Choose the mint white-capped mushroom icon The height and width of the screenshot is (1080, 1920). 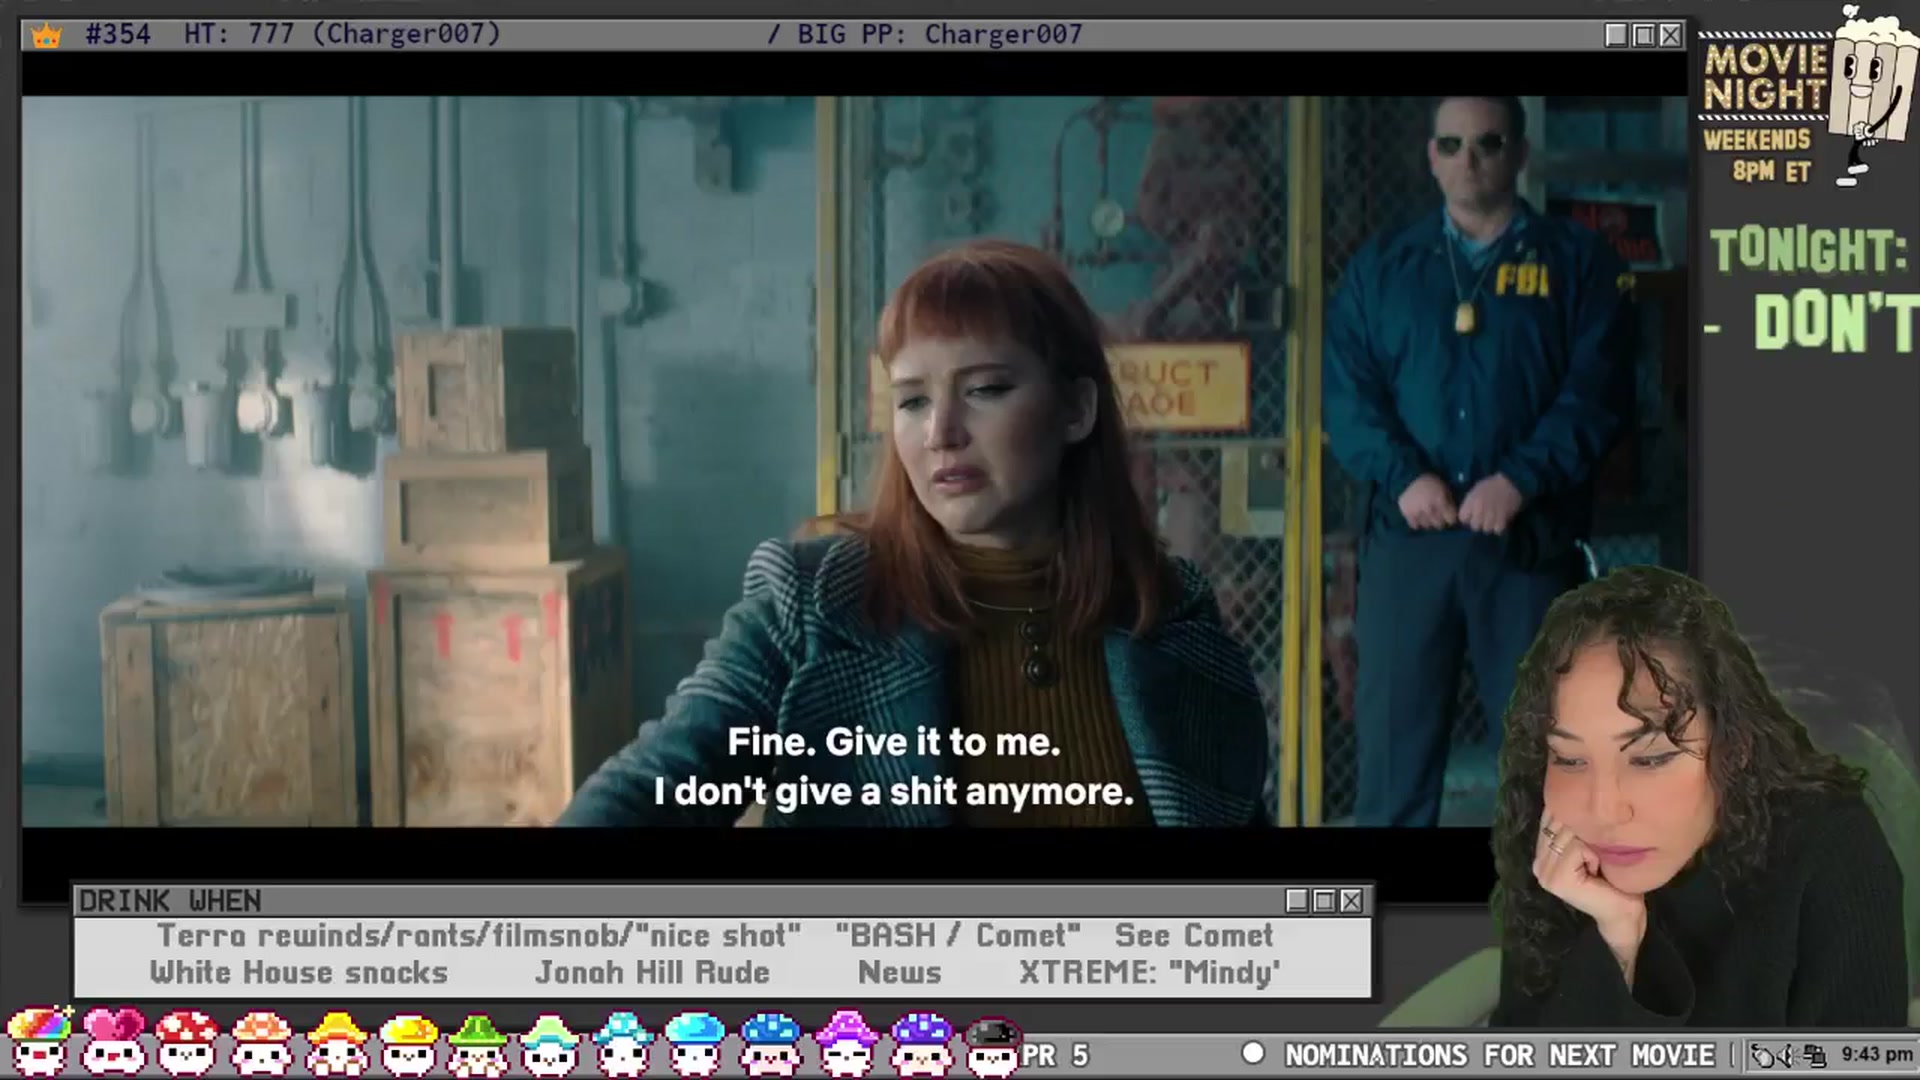tap(549, 1042)
